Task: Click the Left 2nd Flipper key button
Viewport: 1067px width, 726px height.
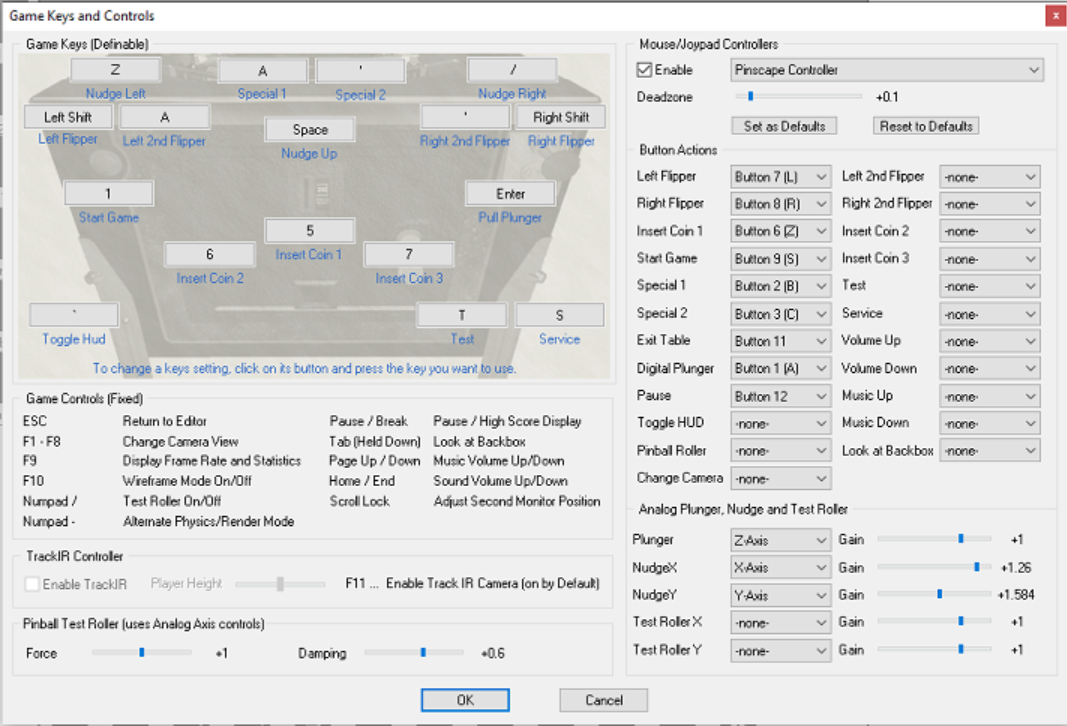Action: [165, 117]
